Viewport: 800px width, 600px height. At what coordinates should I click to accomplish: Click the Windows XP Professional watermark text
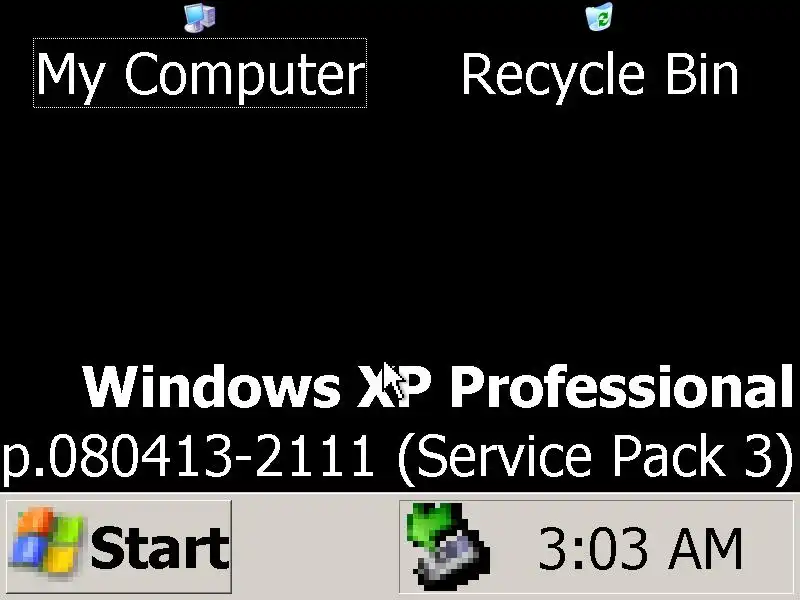pyautogui.click(x=439, y=387)
